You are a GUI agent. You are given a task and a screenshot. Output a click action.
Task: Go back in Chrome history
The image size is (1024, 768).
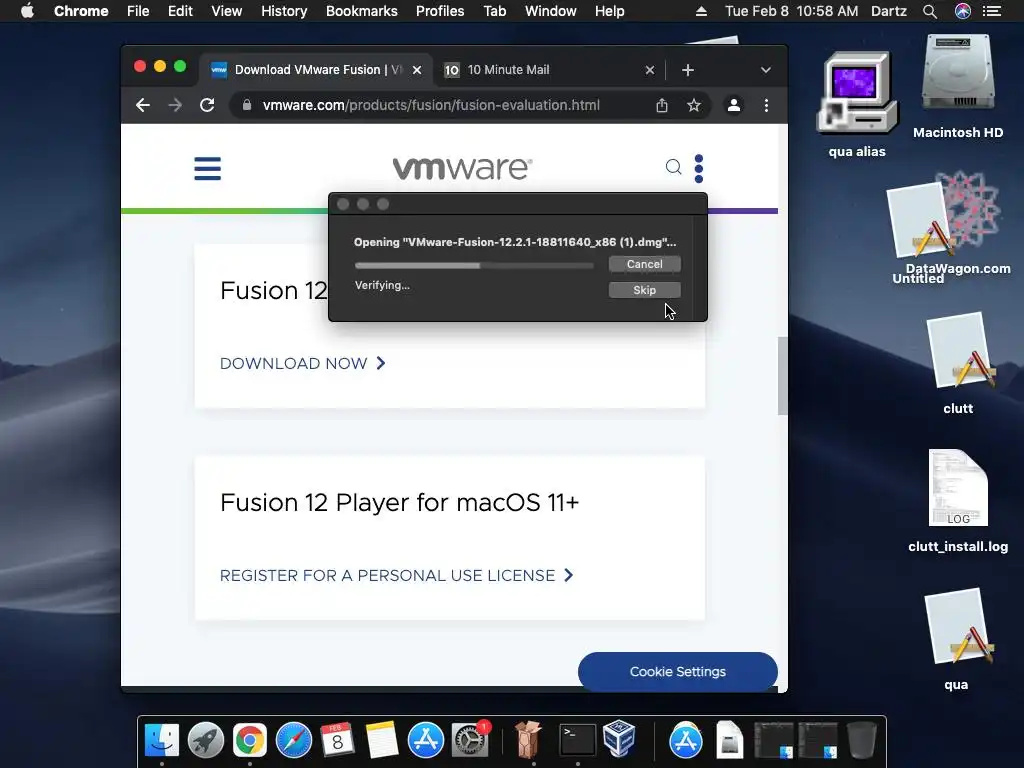pos(143,105)
